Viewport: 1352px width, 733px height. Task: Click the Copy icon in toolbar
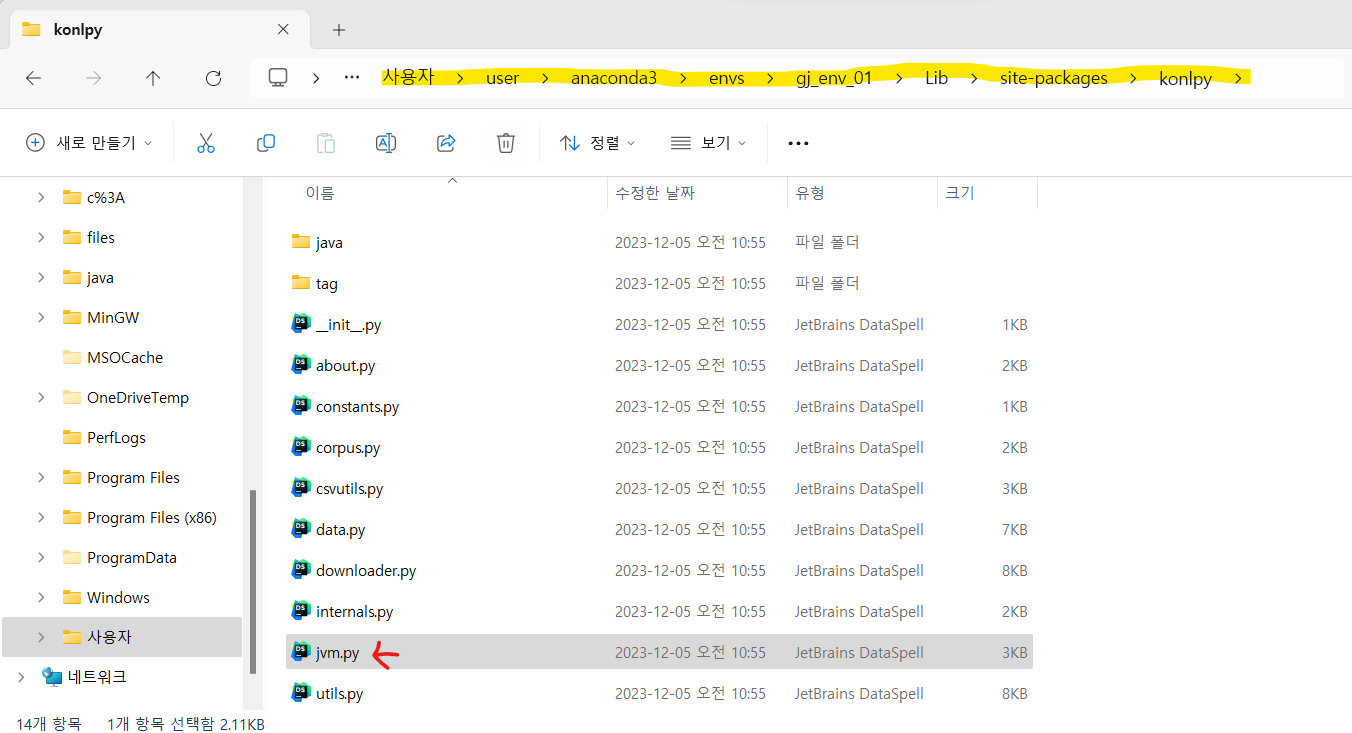[266, 143]
